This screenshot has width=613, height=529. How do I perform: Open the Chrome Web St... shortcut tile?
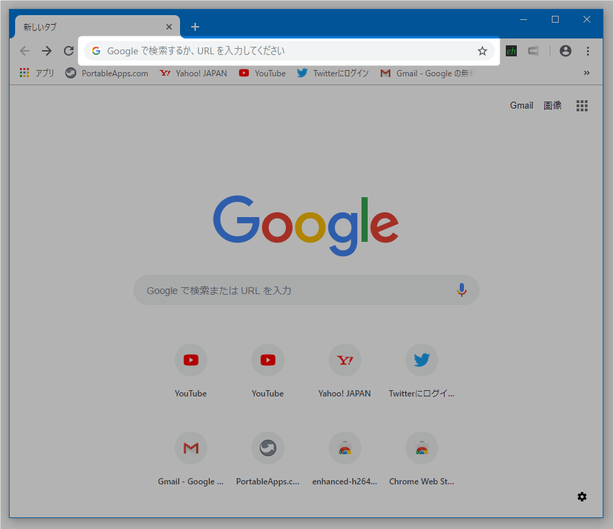pyautogui.click(x=421, y=457)
